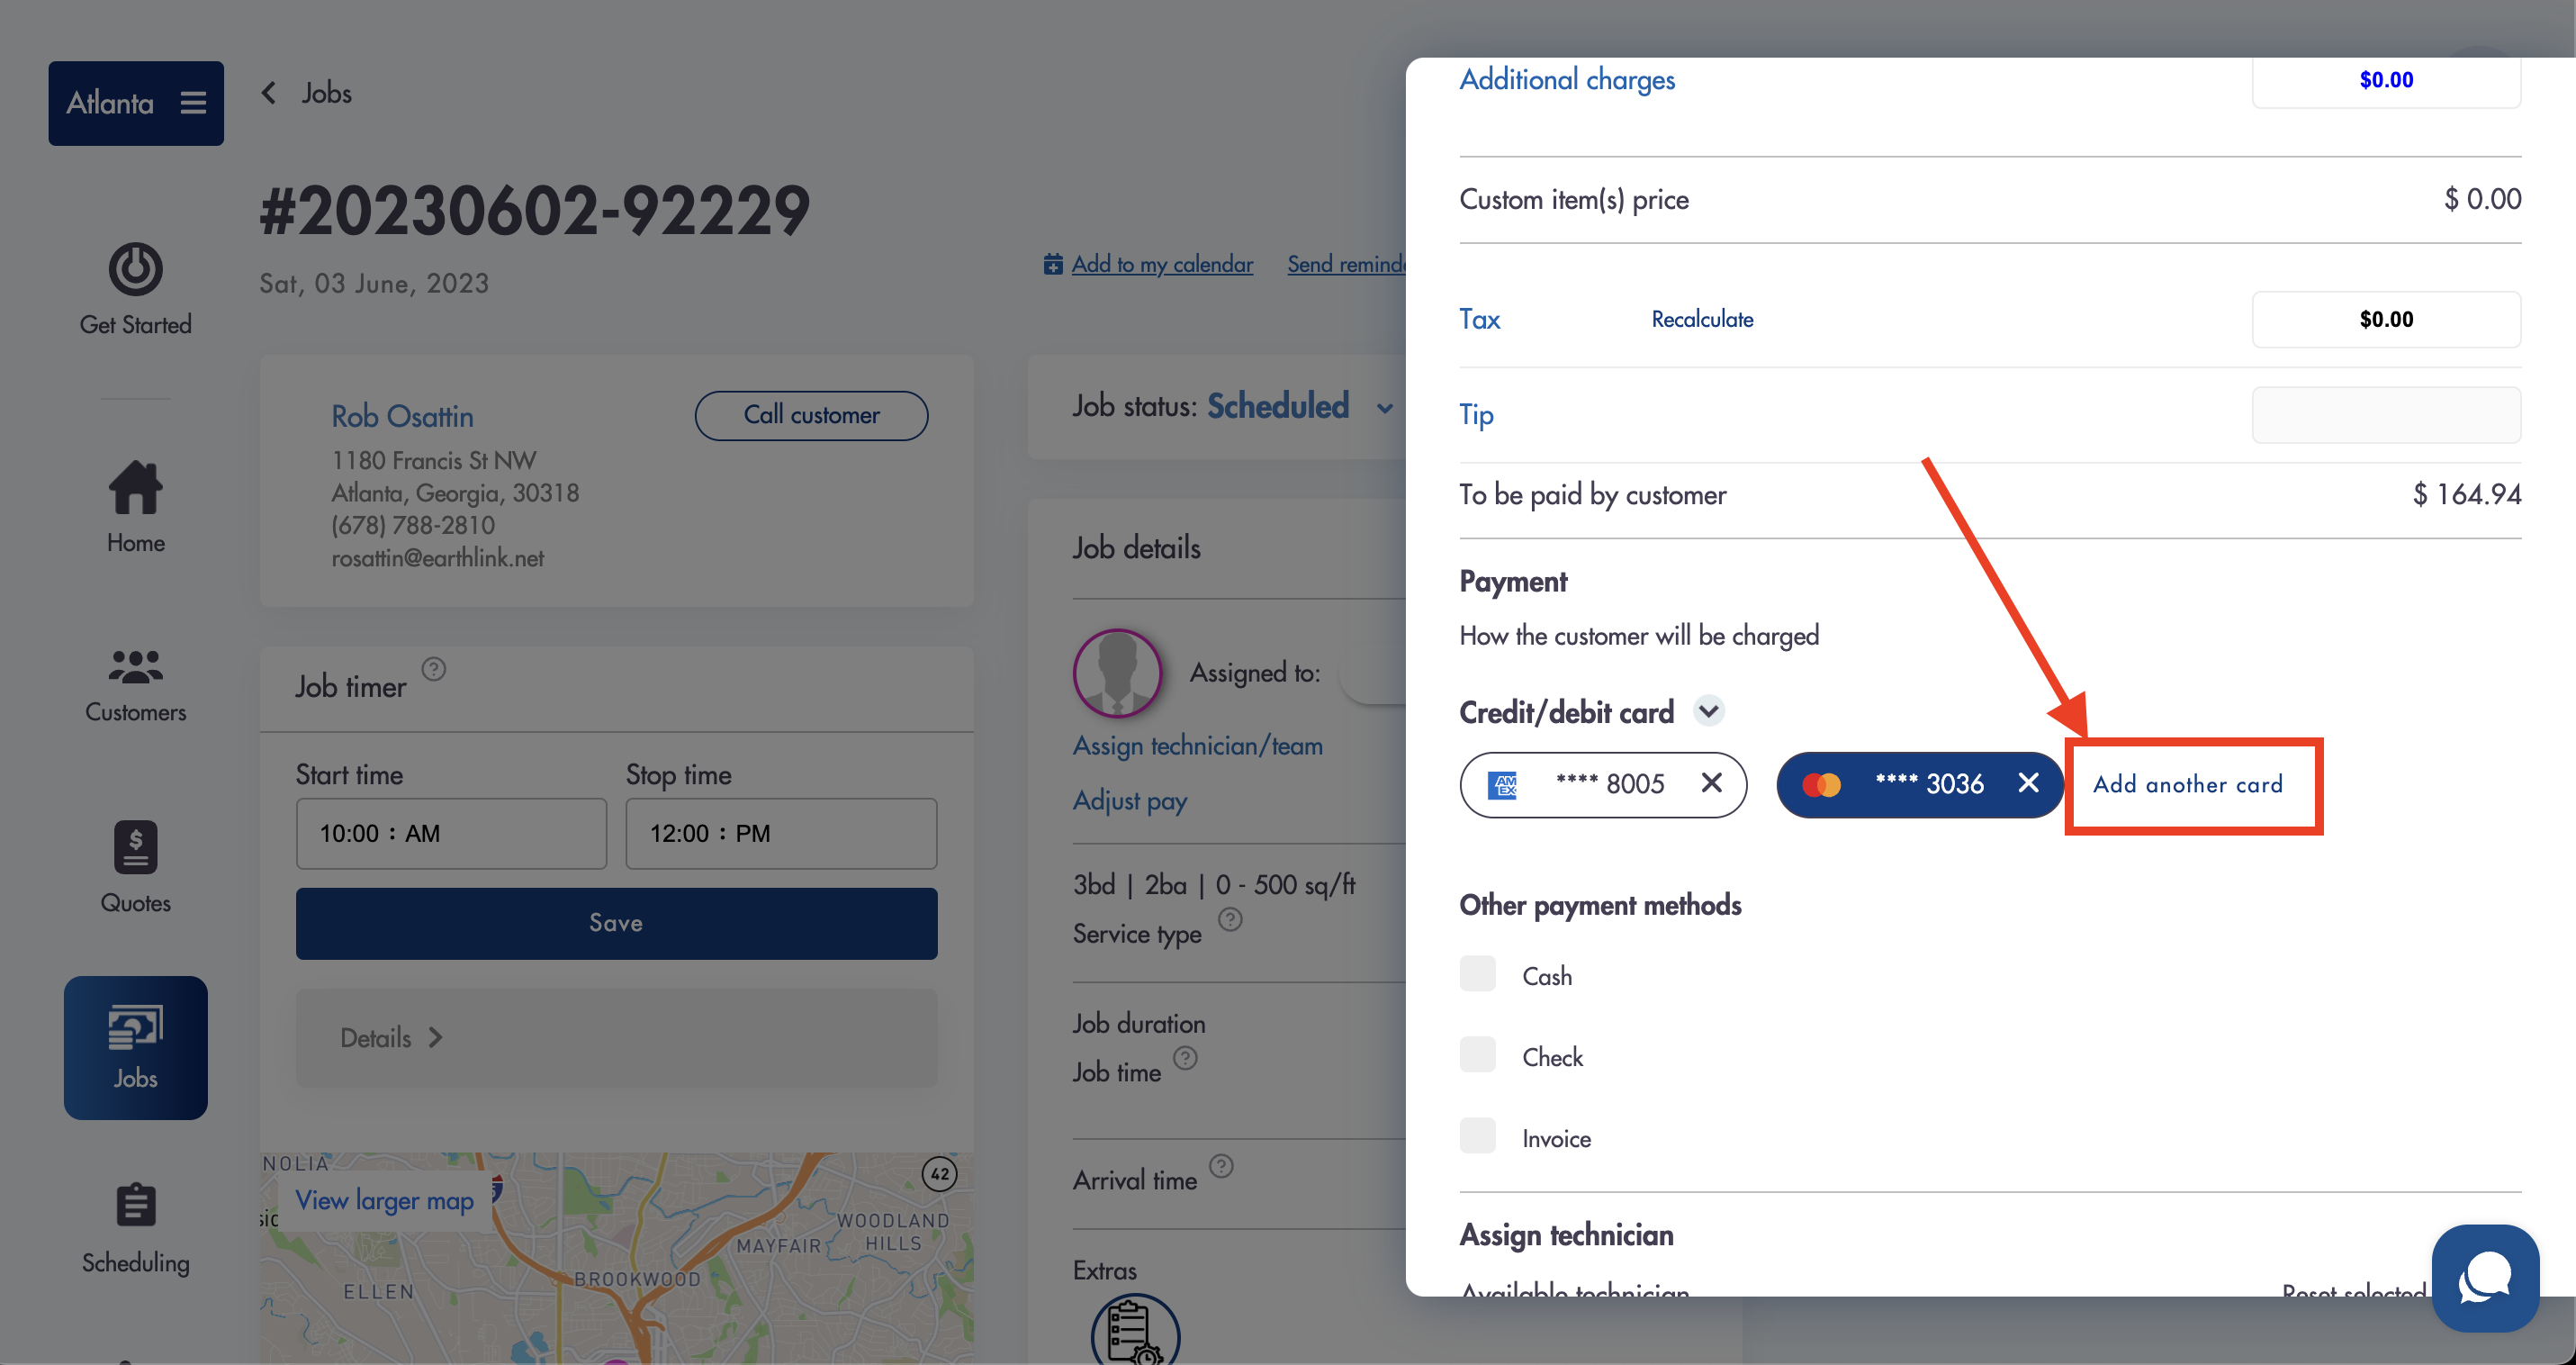Open the Atlanta hamburger menu
Screen dimensions: 2576x1365
pos(193,103)
